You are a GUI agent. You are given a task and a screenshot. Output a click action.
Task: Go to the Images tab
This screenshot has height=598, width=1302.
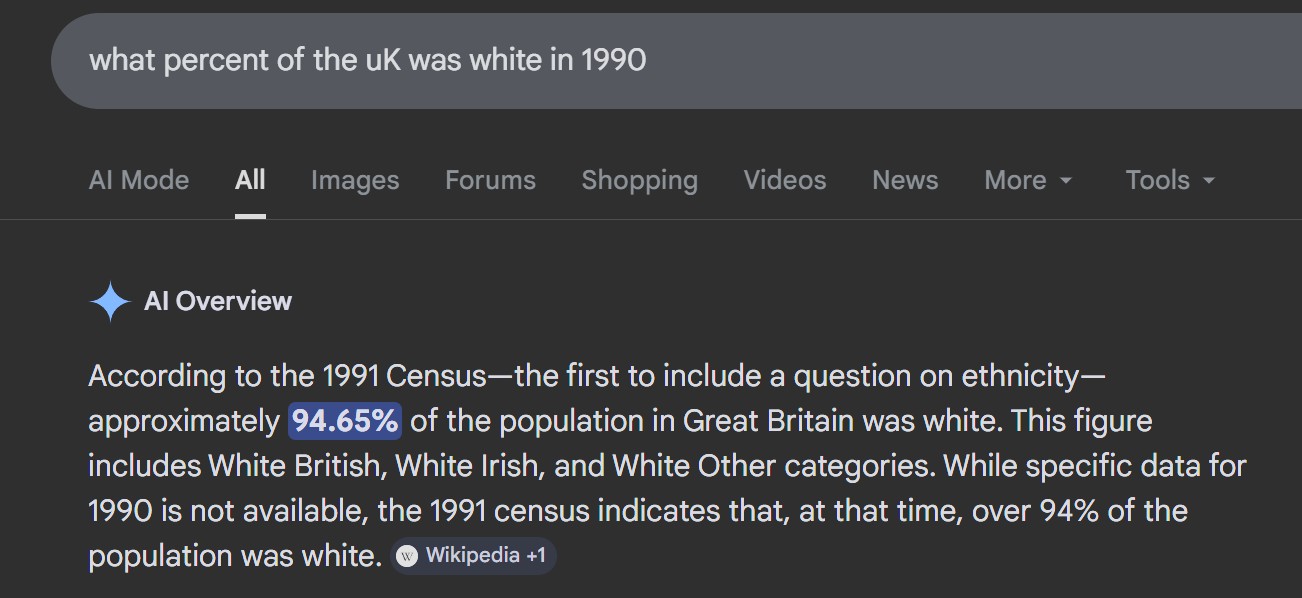(x=355, y=180)
